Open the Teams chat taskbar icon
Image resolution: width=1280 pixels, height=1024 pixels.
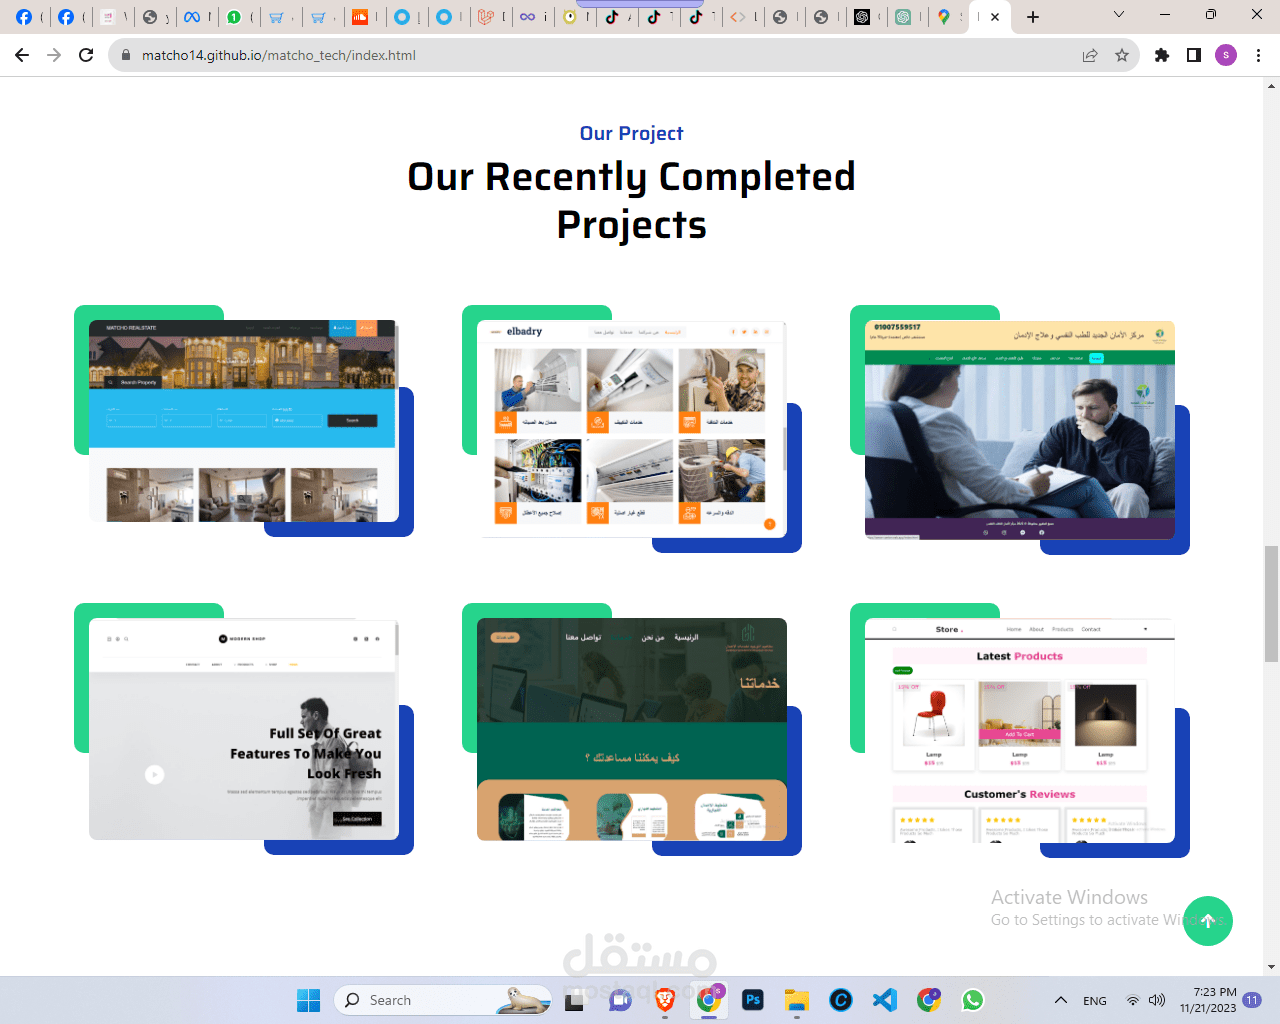[x=620, y=1000]
